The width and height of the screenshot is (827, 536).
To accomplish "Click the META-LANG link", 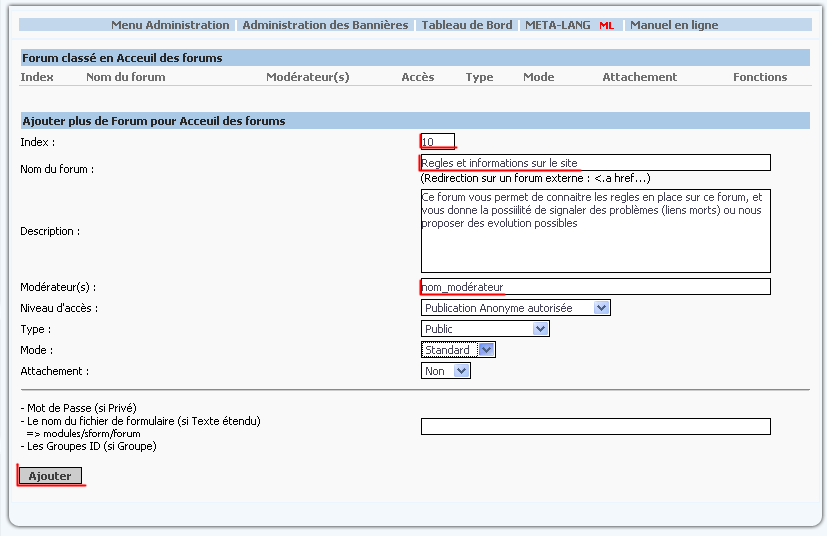I will pos(558,25).
